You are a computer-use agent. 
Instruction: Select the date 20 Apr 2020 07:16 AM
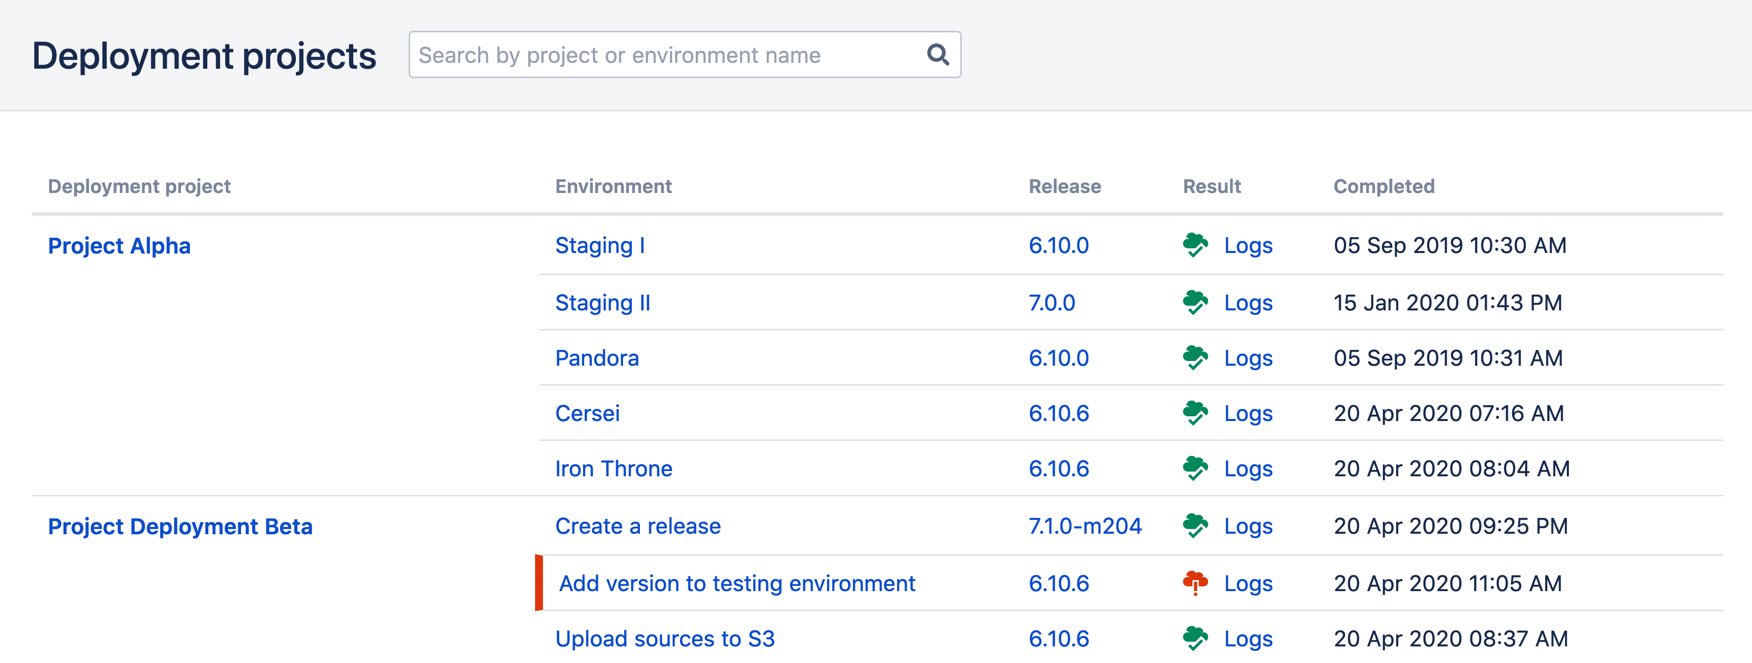[x=1449, y=413]
